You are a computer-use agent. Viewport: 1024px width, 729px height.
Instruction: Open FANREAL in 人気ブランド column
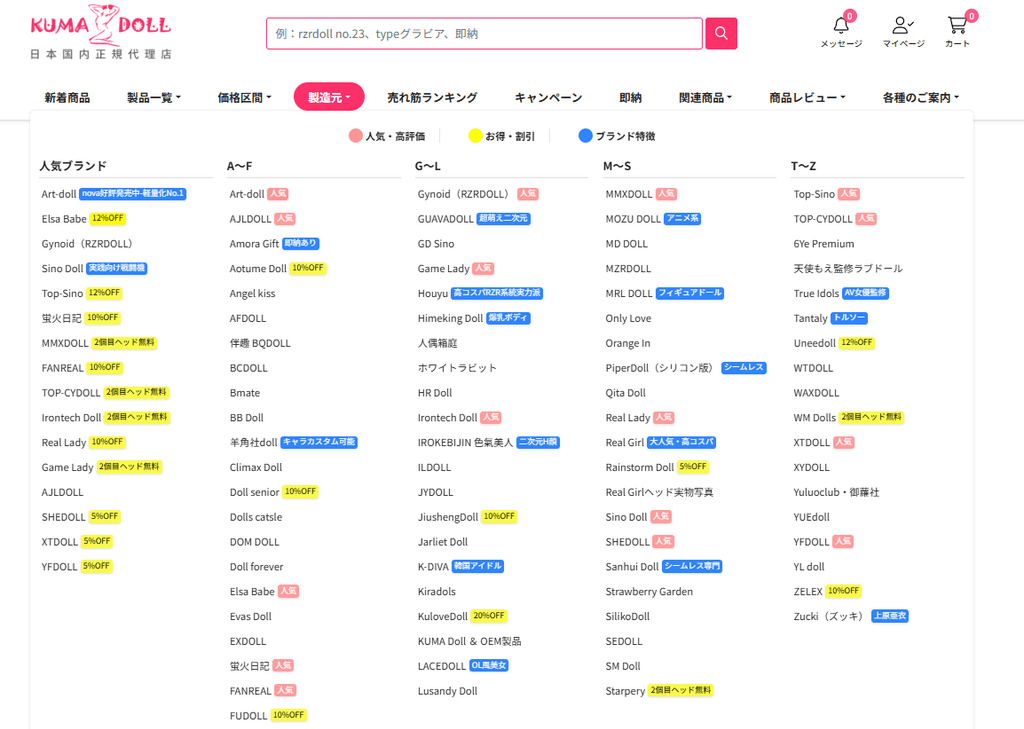(x=62, y=368)
